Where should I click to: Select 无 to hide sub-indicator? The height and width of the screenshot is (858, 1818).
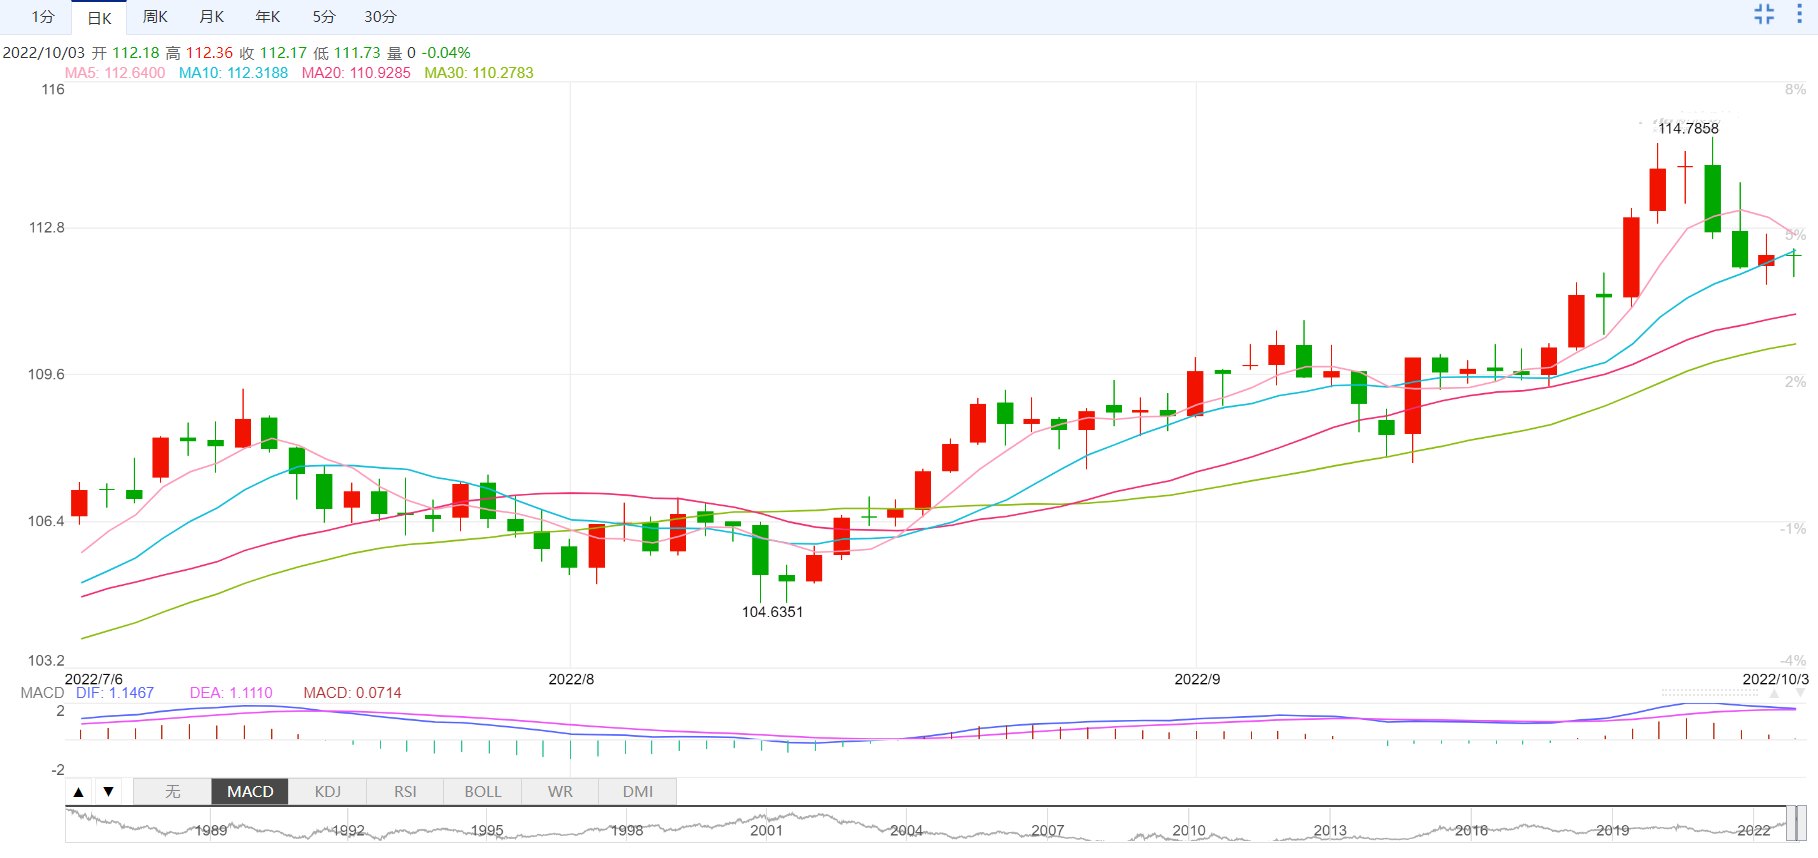coord(172,792)
